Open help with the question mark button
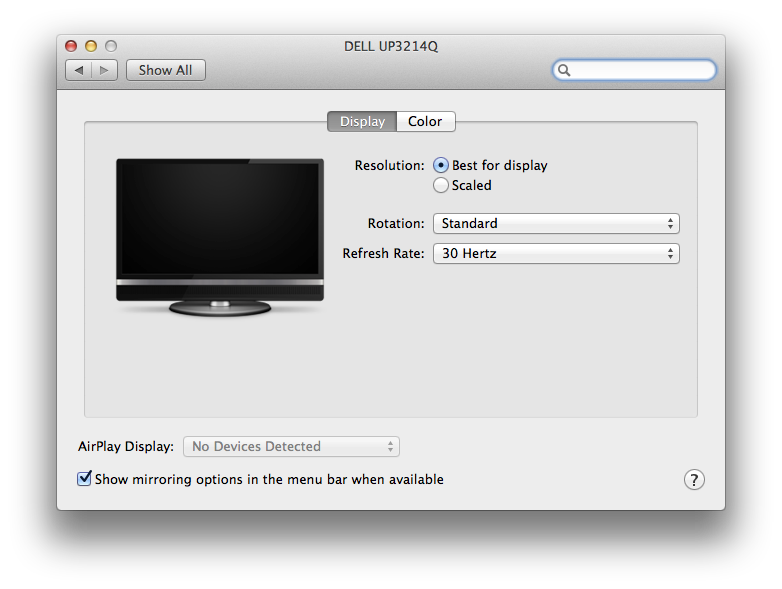The height and width of the screenshot is (589, 782). 694,480
